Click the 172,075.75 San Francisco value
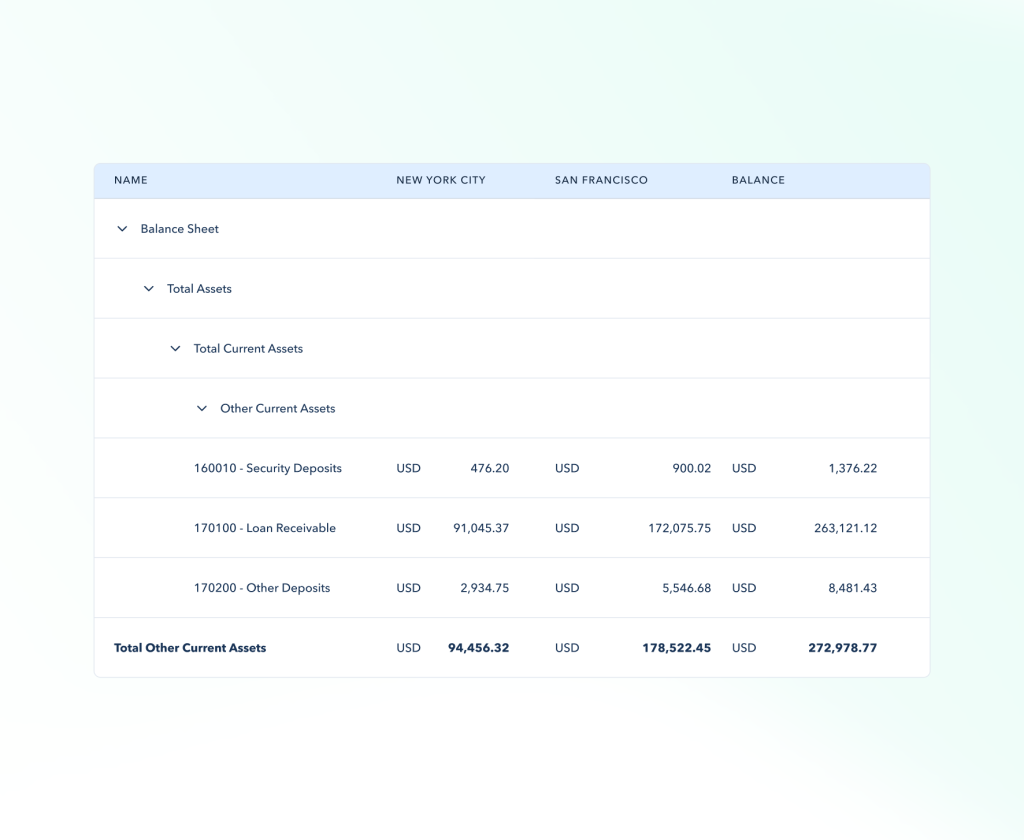Screen dimensions: 1024x840 click(x=679, y=528)
